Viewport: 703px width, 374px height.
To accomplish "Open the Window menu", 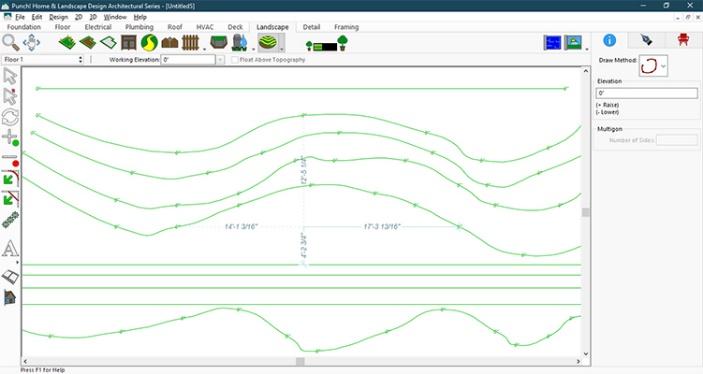I will (115, 17).
